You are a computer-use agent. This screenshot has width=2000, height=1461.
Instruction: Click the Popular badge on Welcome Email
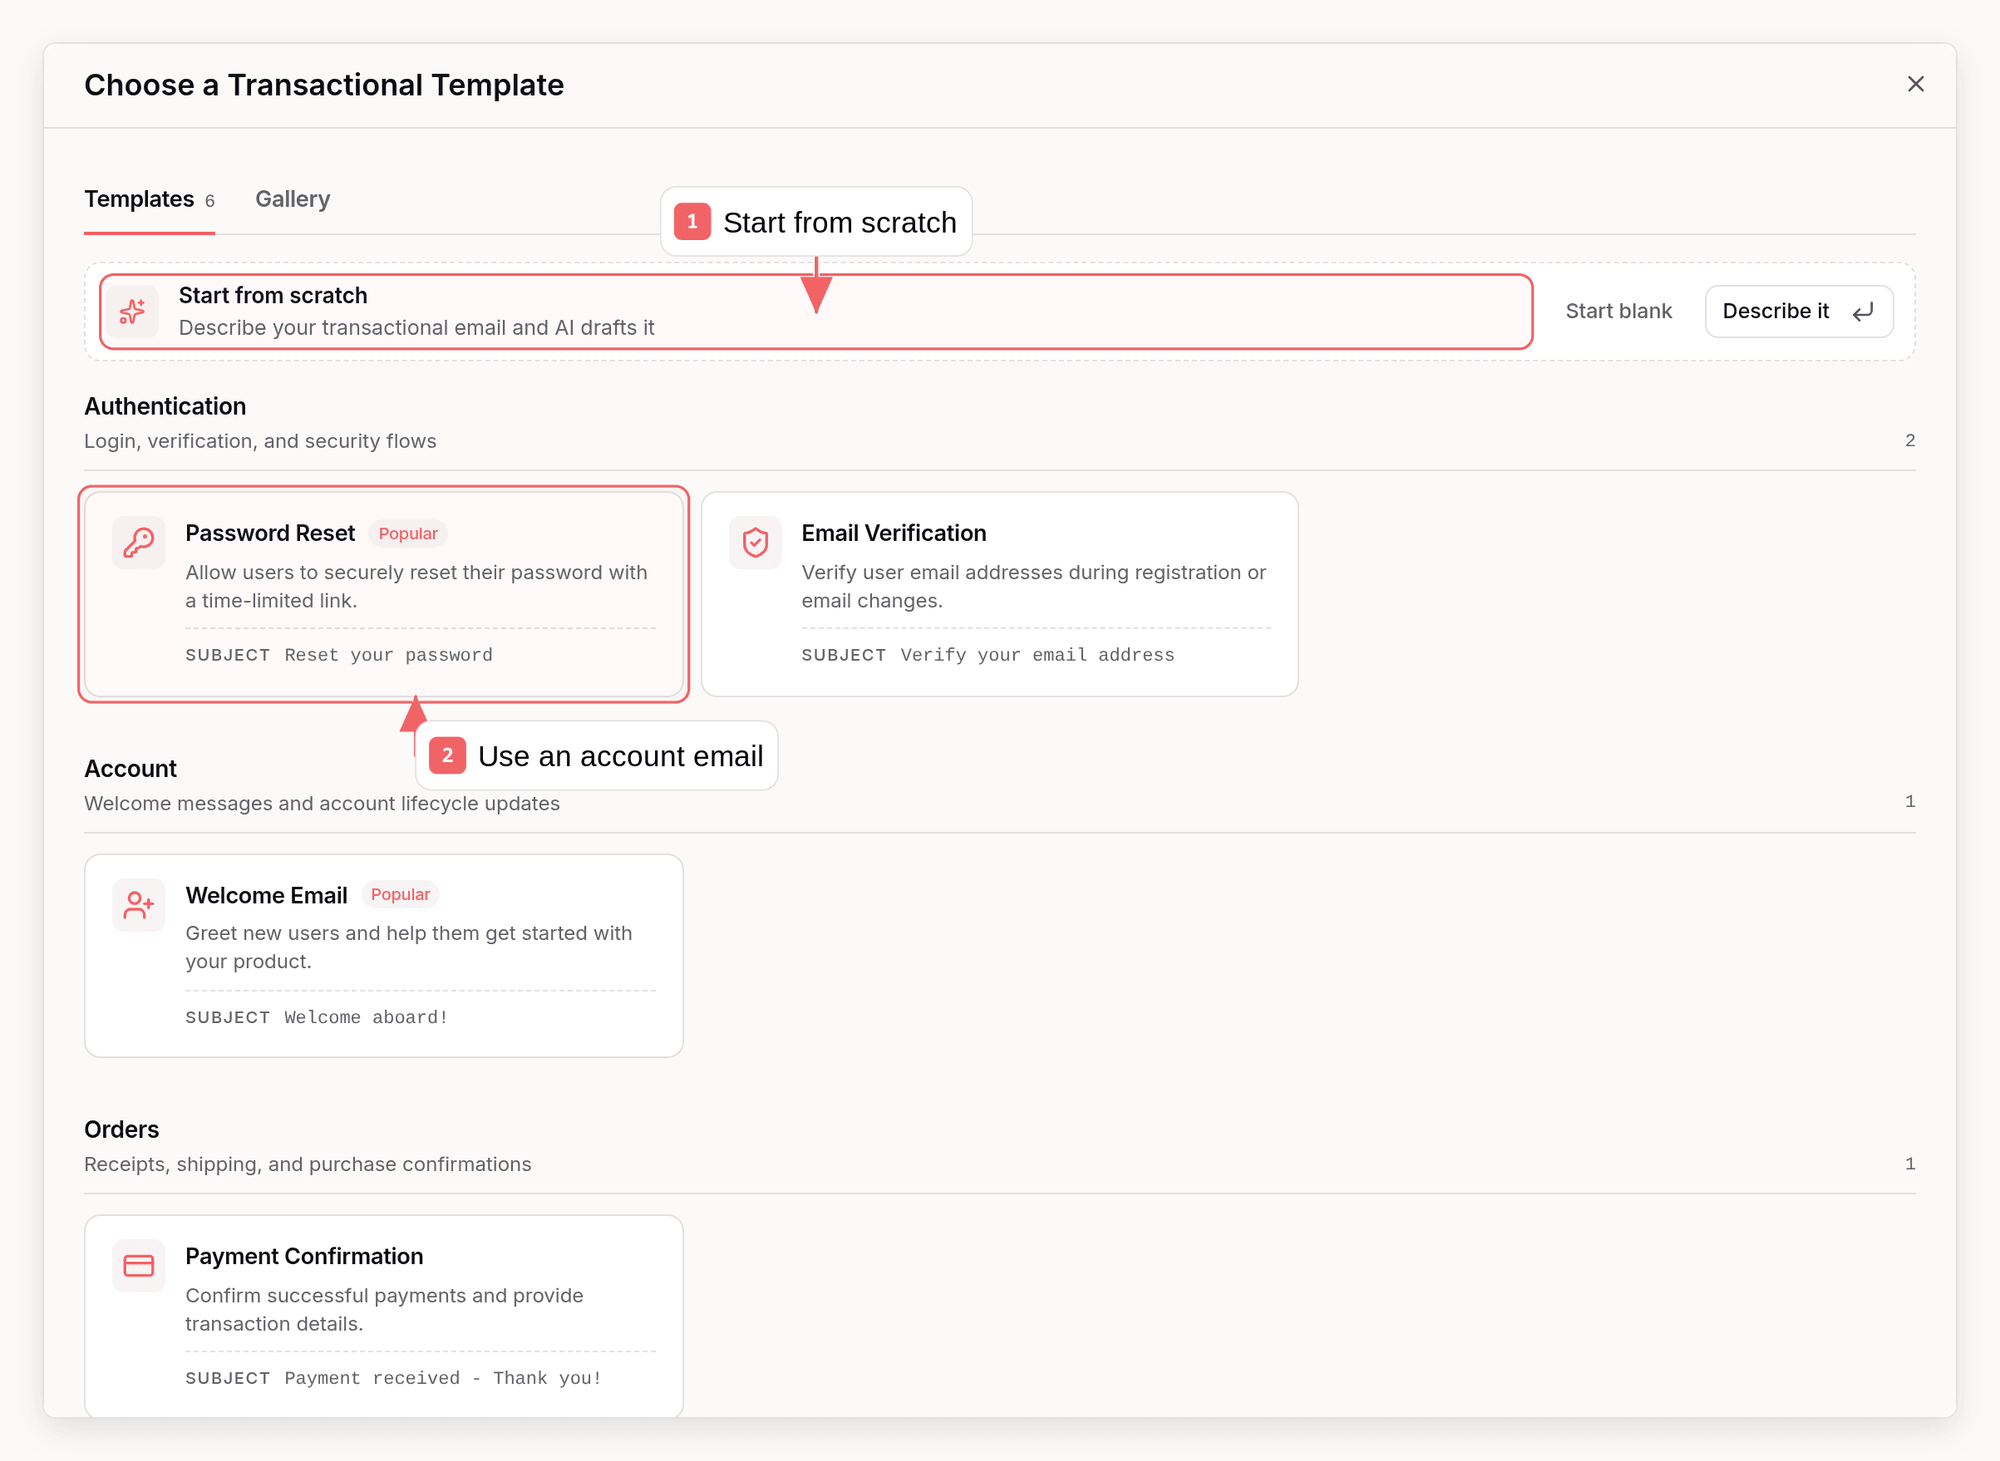point(400,895)
